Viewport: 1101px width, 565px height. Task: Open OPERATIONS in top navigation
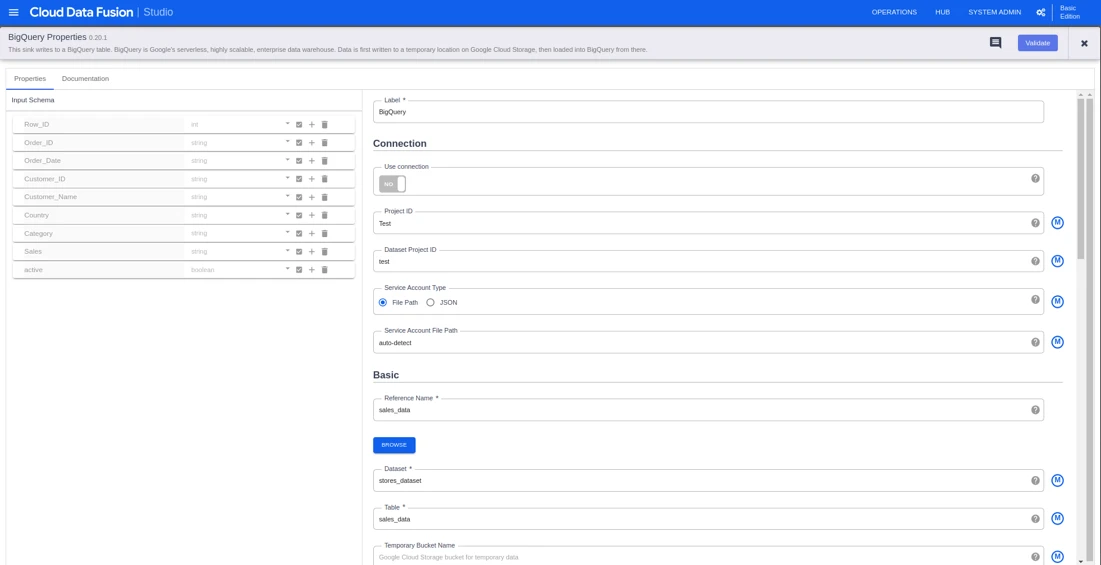pos(894,13)
